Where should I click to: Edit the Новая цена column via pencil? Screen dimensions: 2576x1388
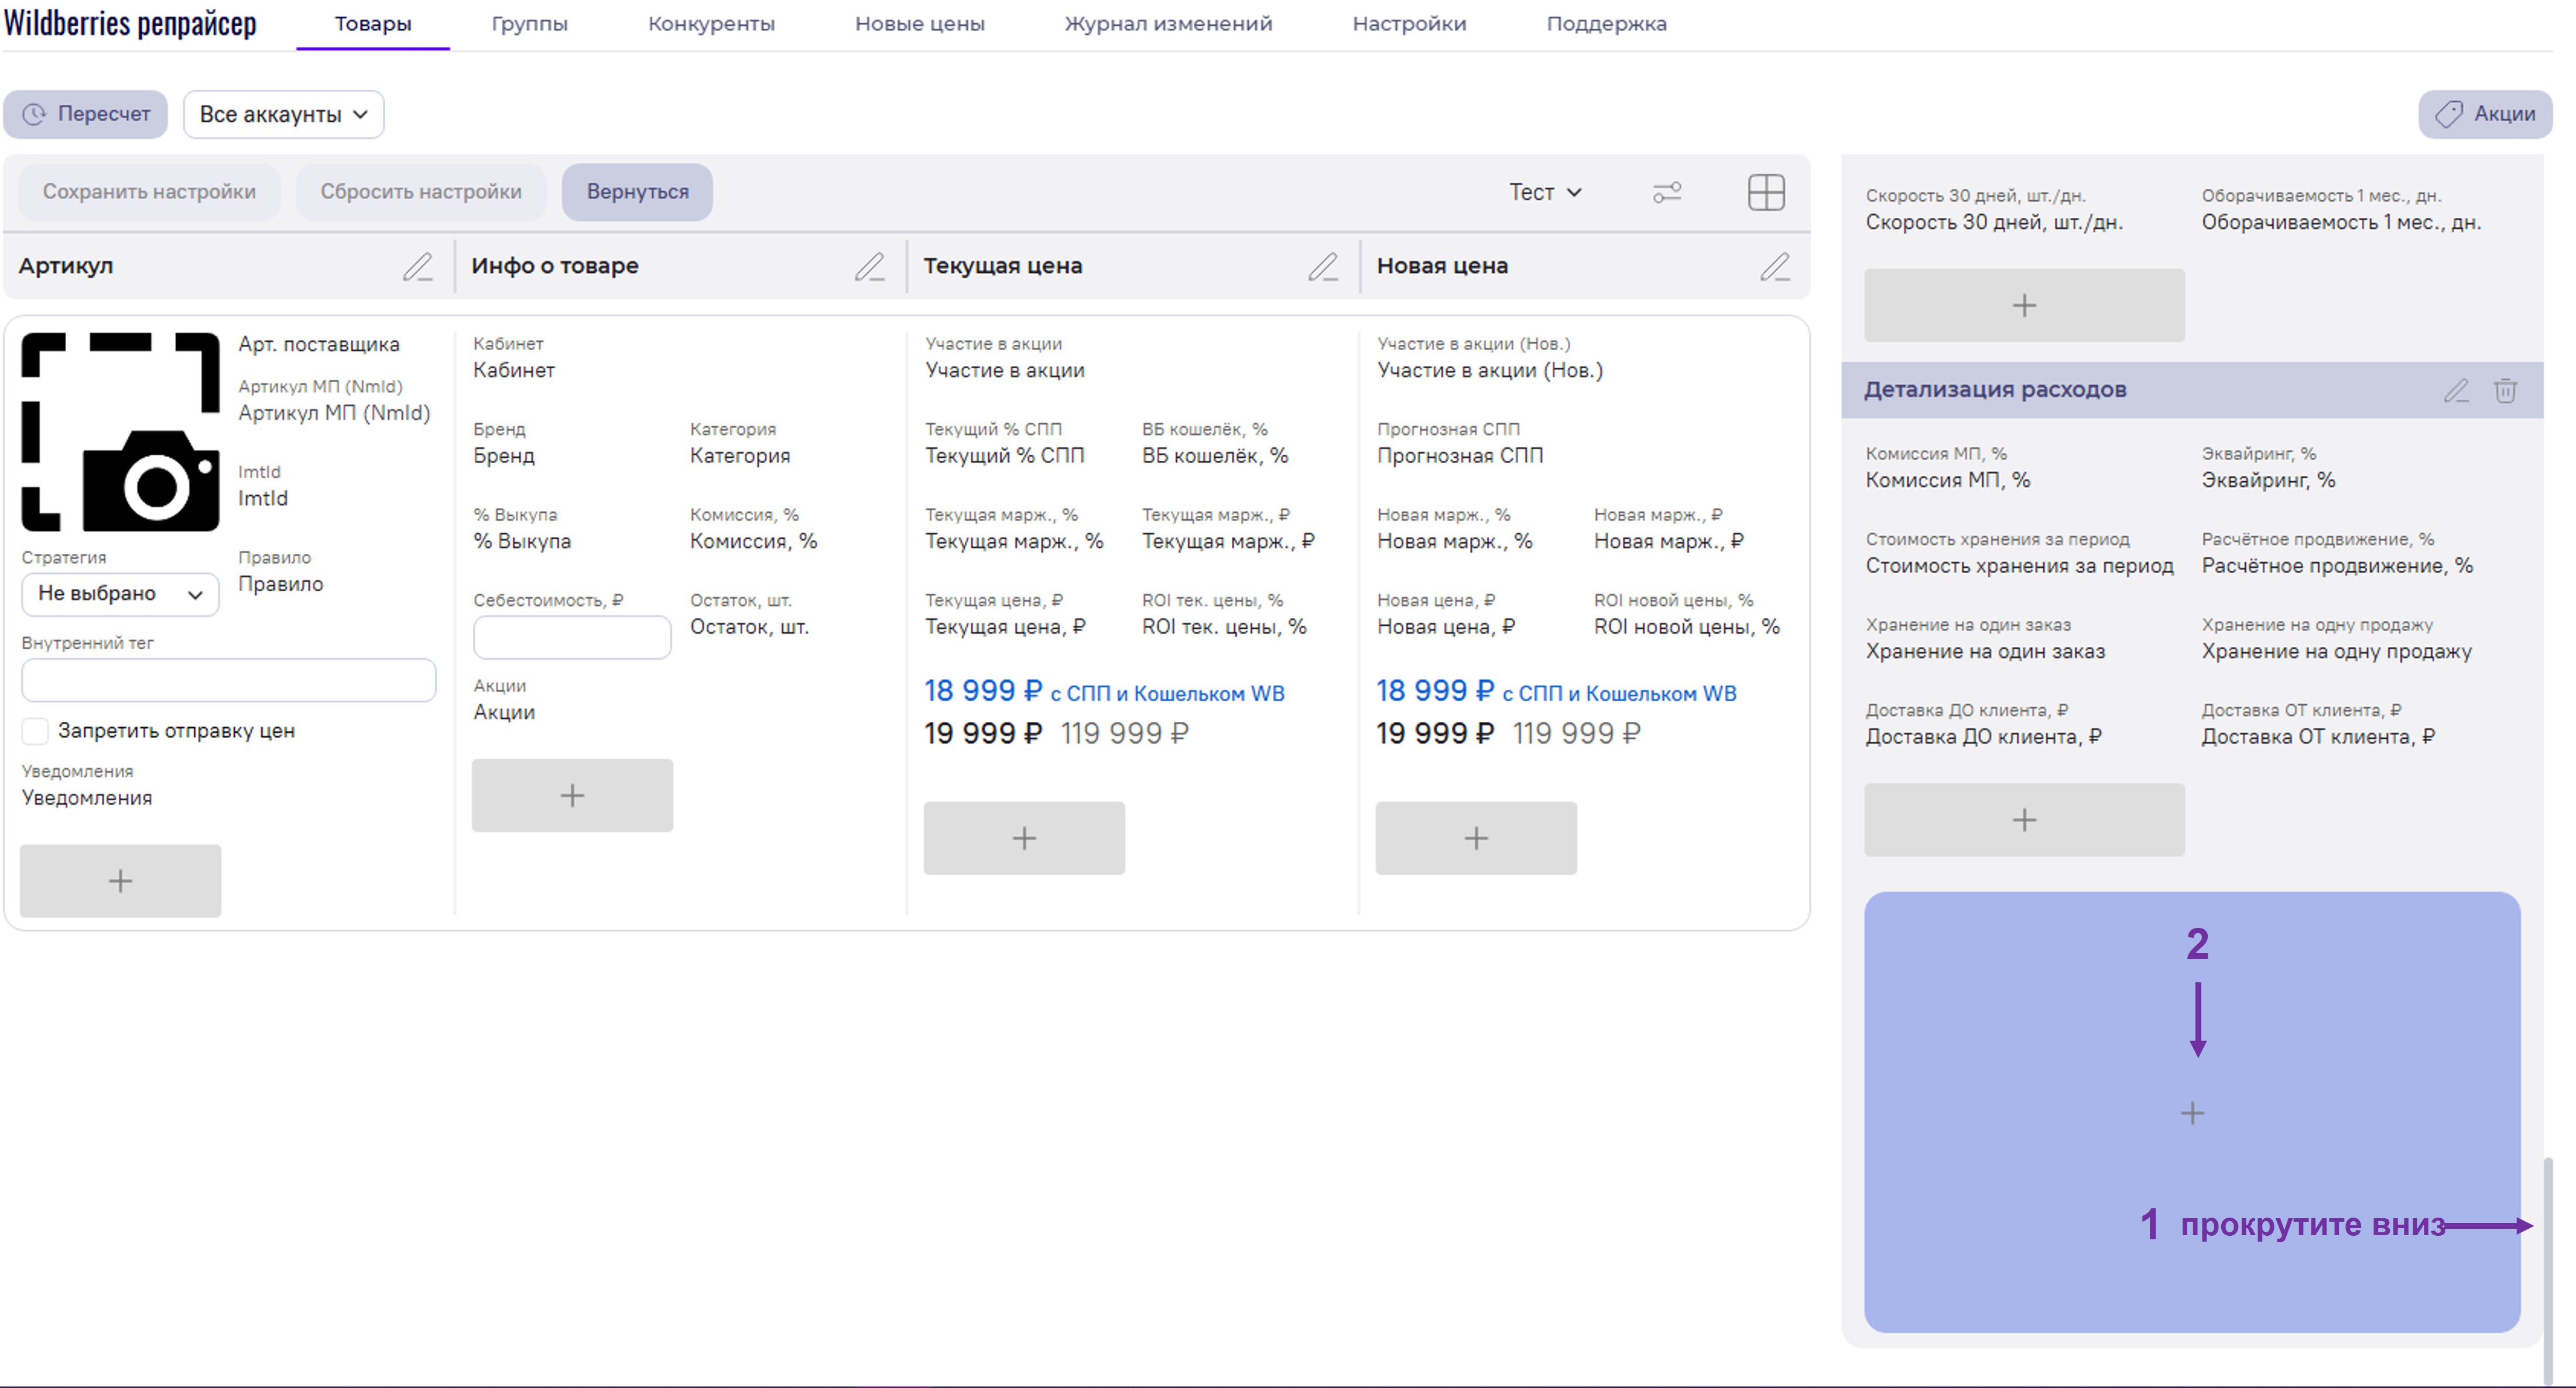click(x=1775, y=266)
